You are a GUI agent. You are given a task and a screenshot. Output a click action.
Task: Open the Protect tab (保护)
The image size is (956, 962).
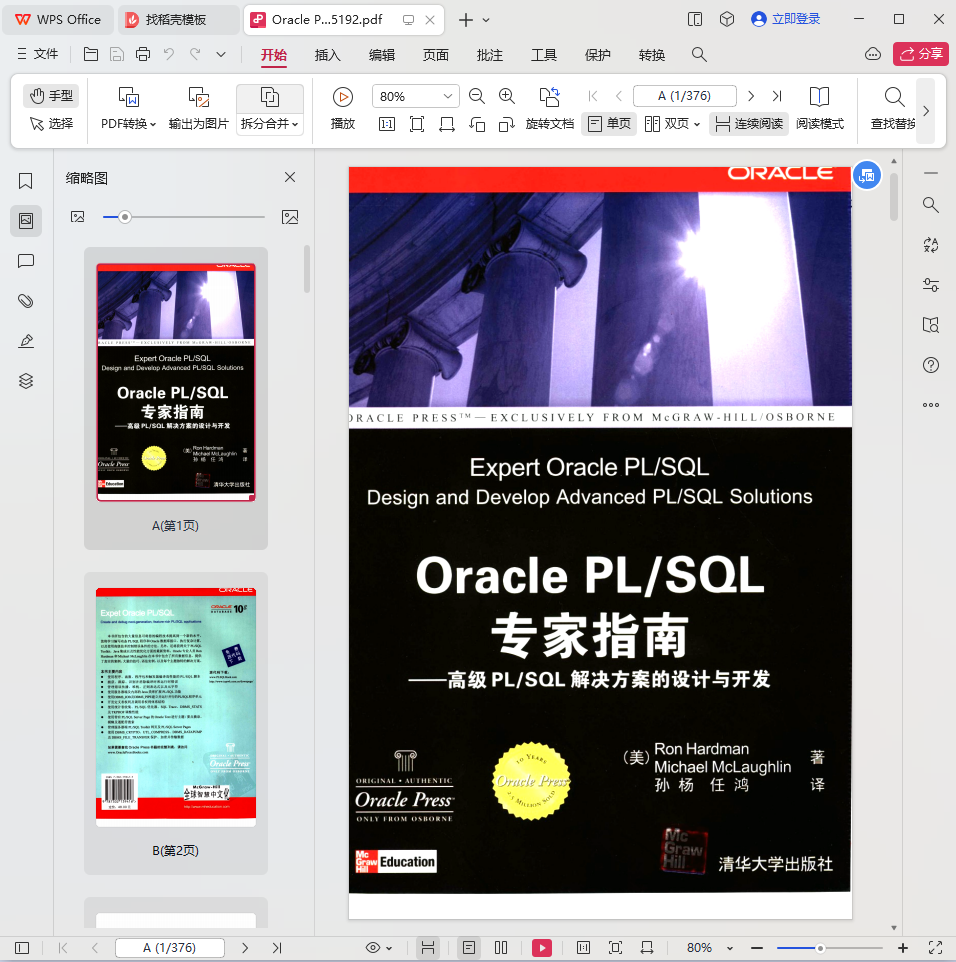(x=597, y=55)
